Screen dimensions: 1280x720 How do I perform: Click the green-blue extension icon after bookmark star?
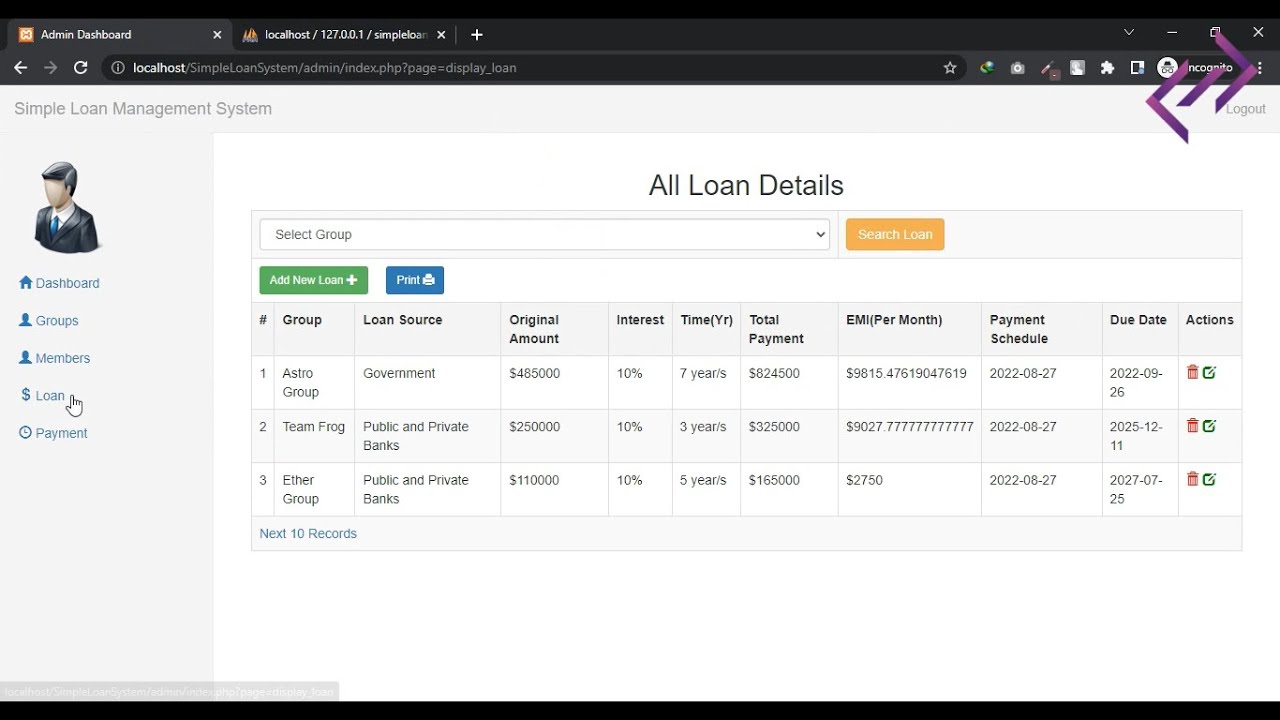(987, 68)
